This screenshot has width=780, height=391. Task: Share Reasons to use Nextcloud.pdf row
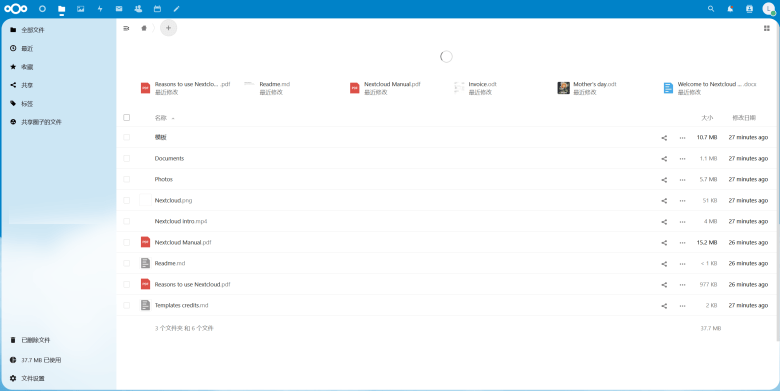point(664,285)
